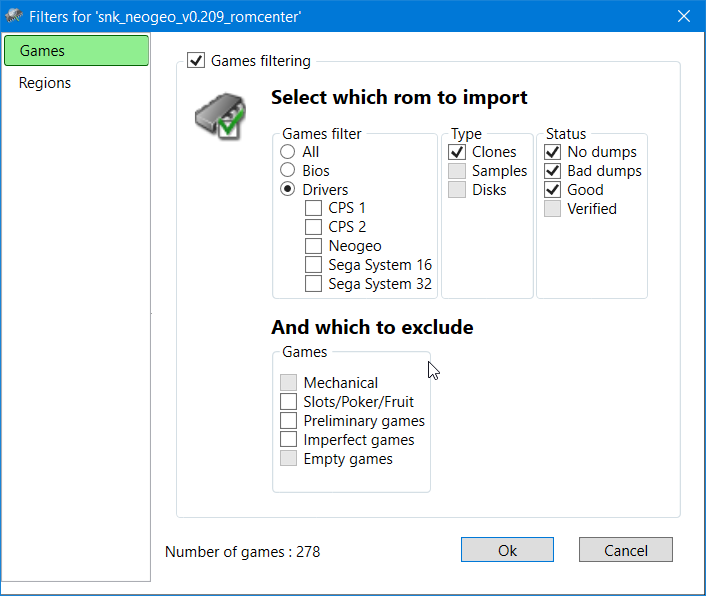Exclude Slots/Poker/Fruit games

[289, 402]
